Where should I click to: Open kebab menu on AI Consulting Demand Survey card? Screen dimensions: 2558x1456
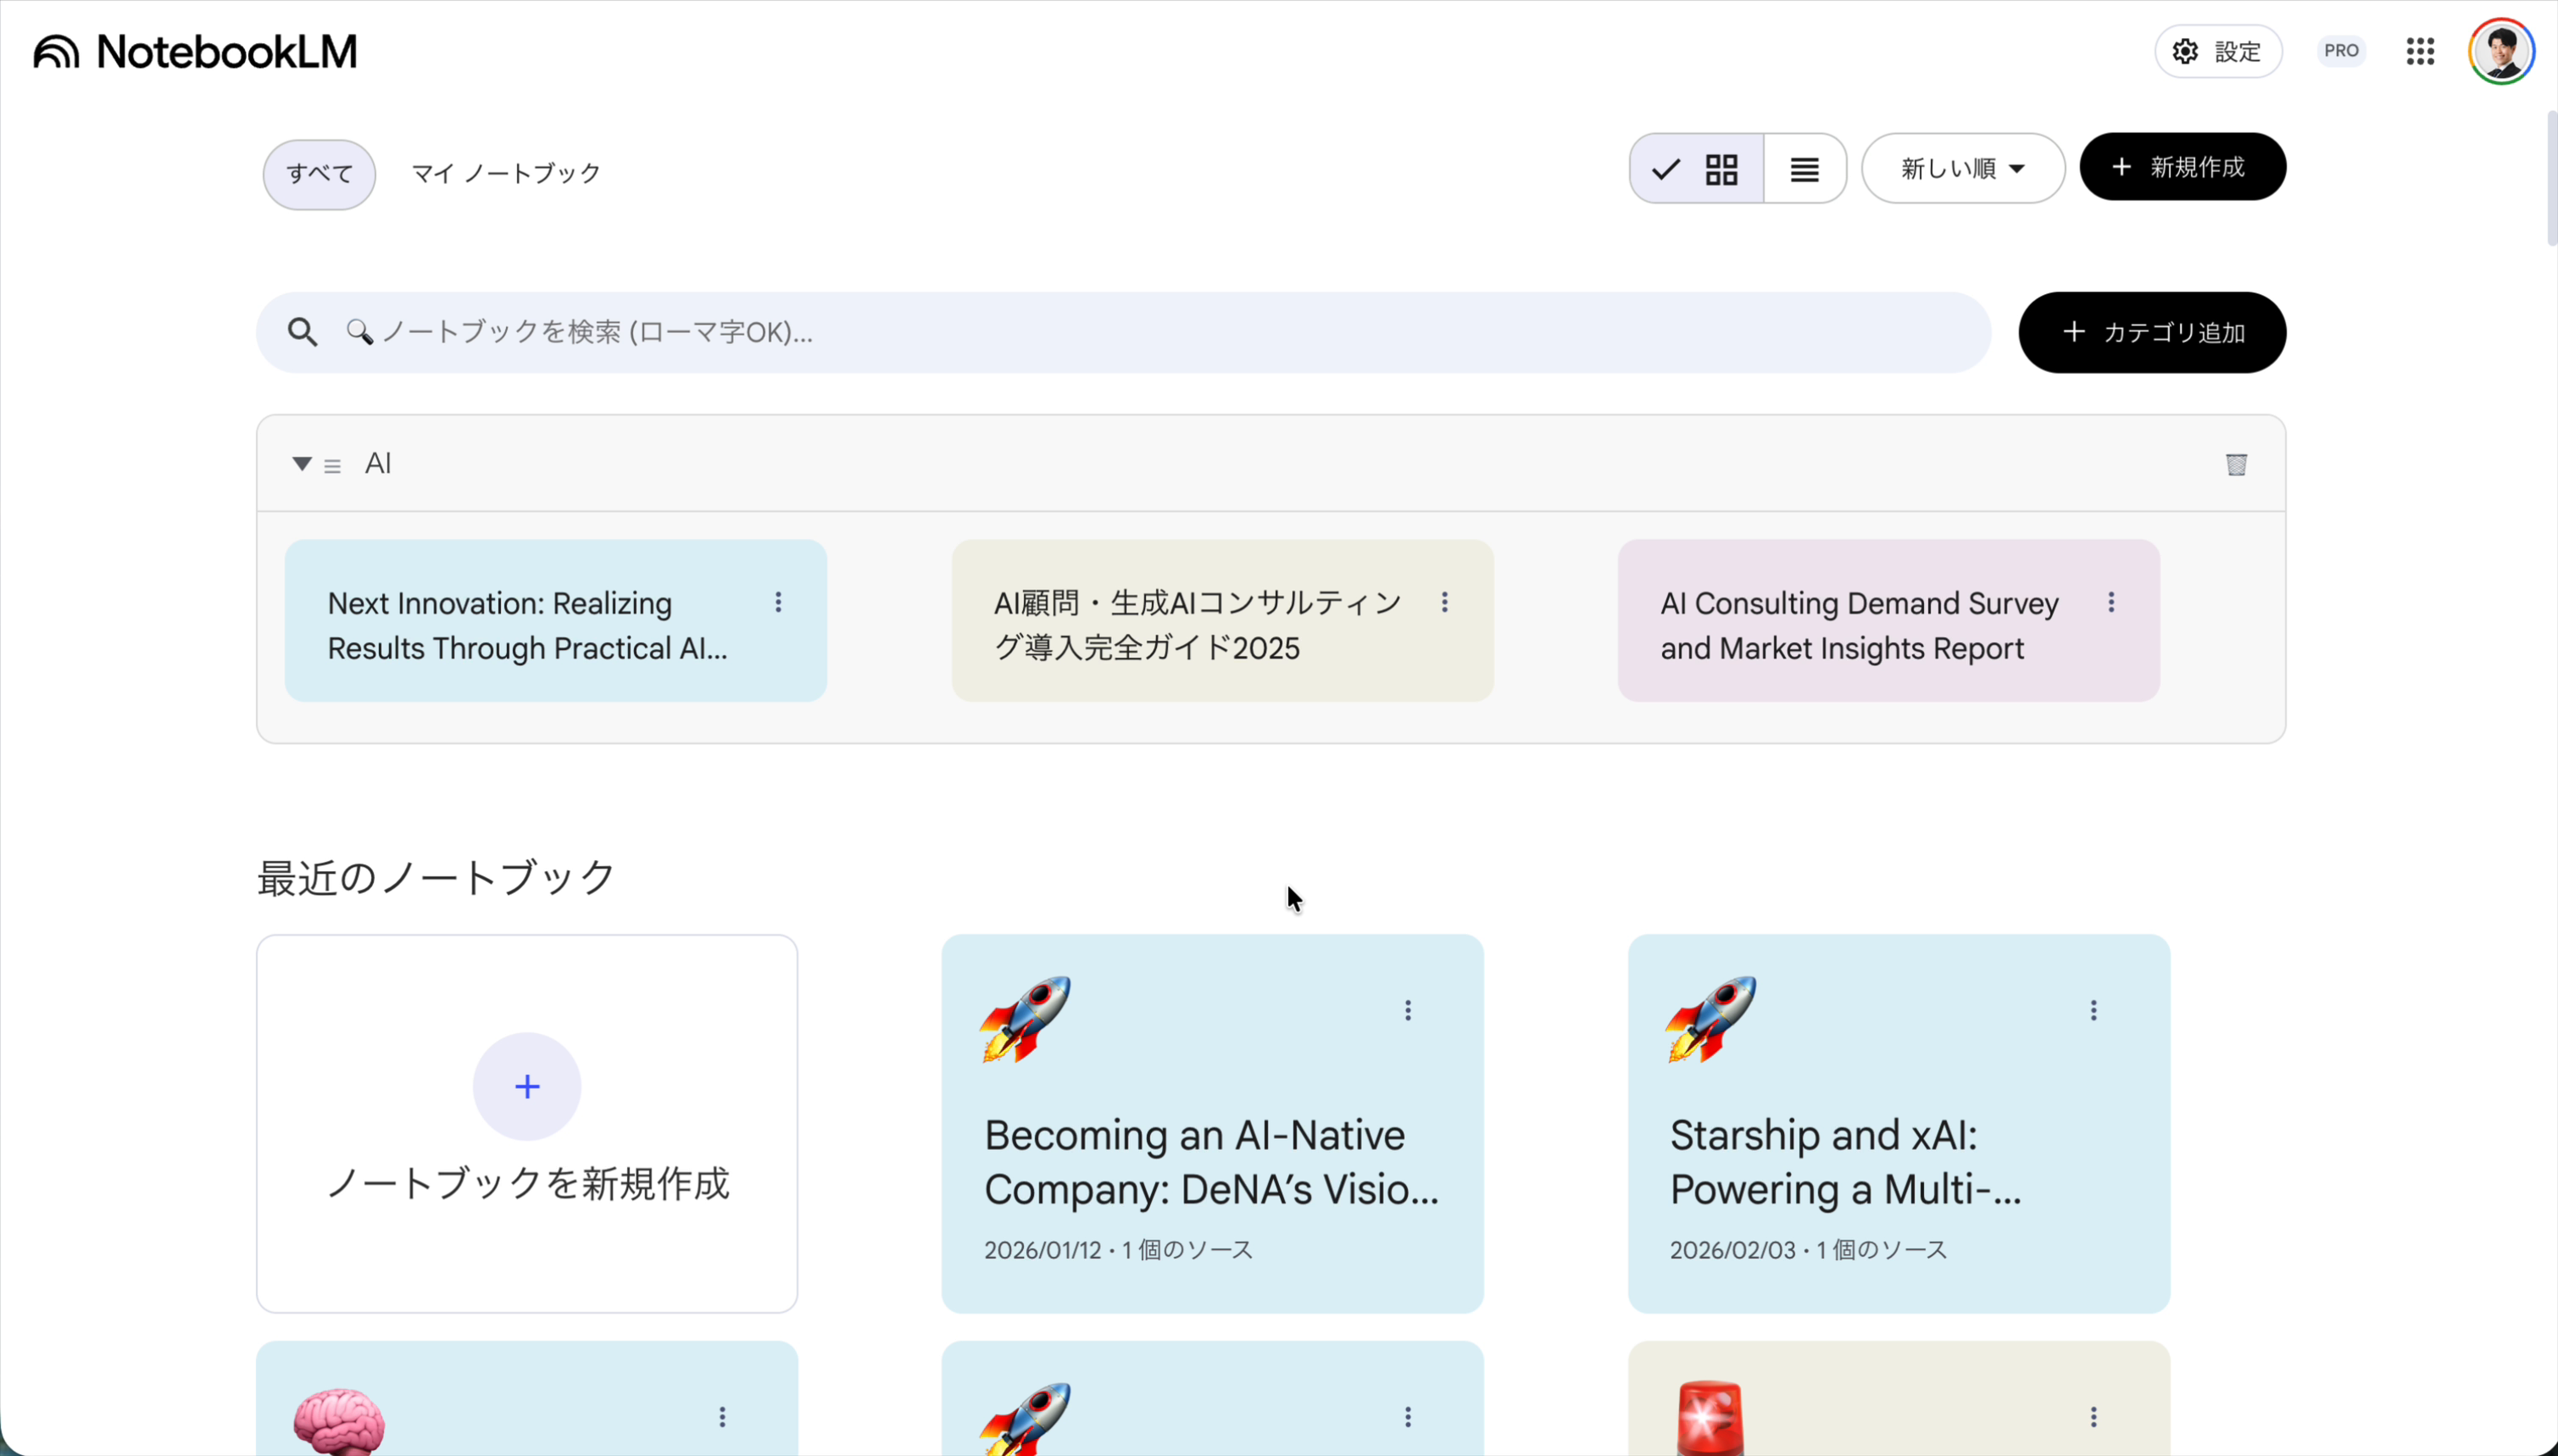[2111, 602]
